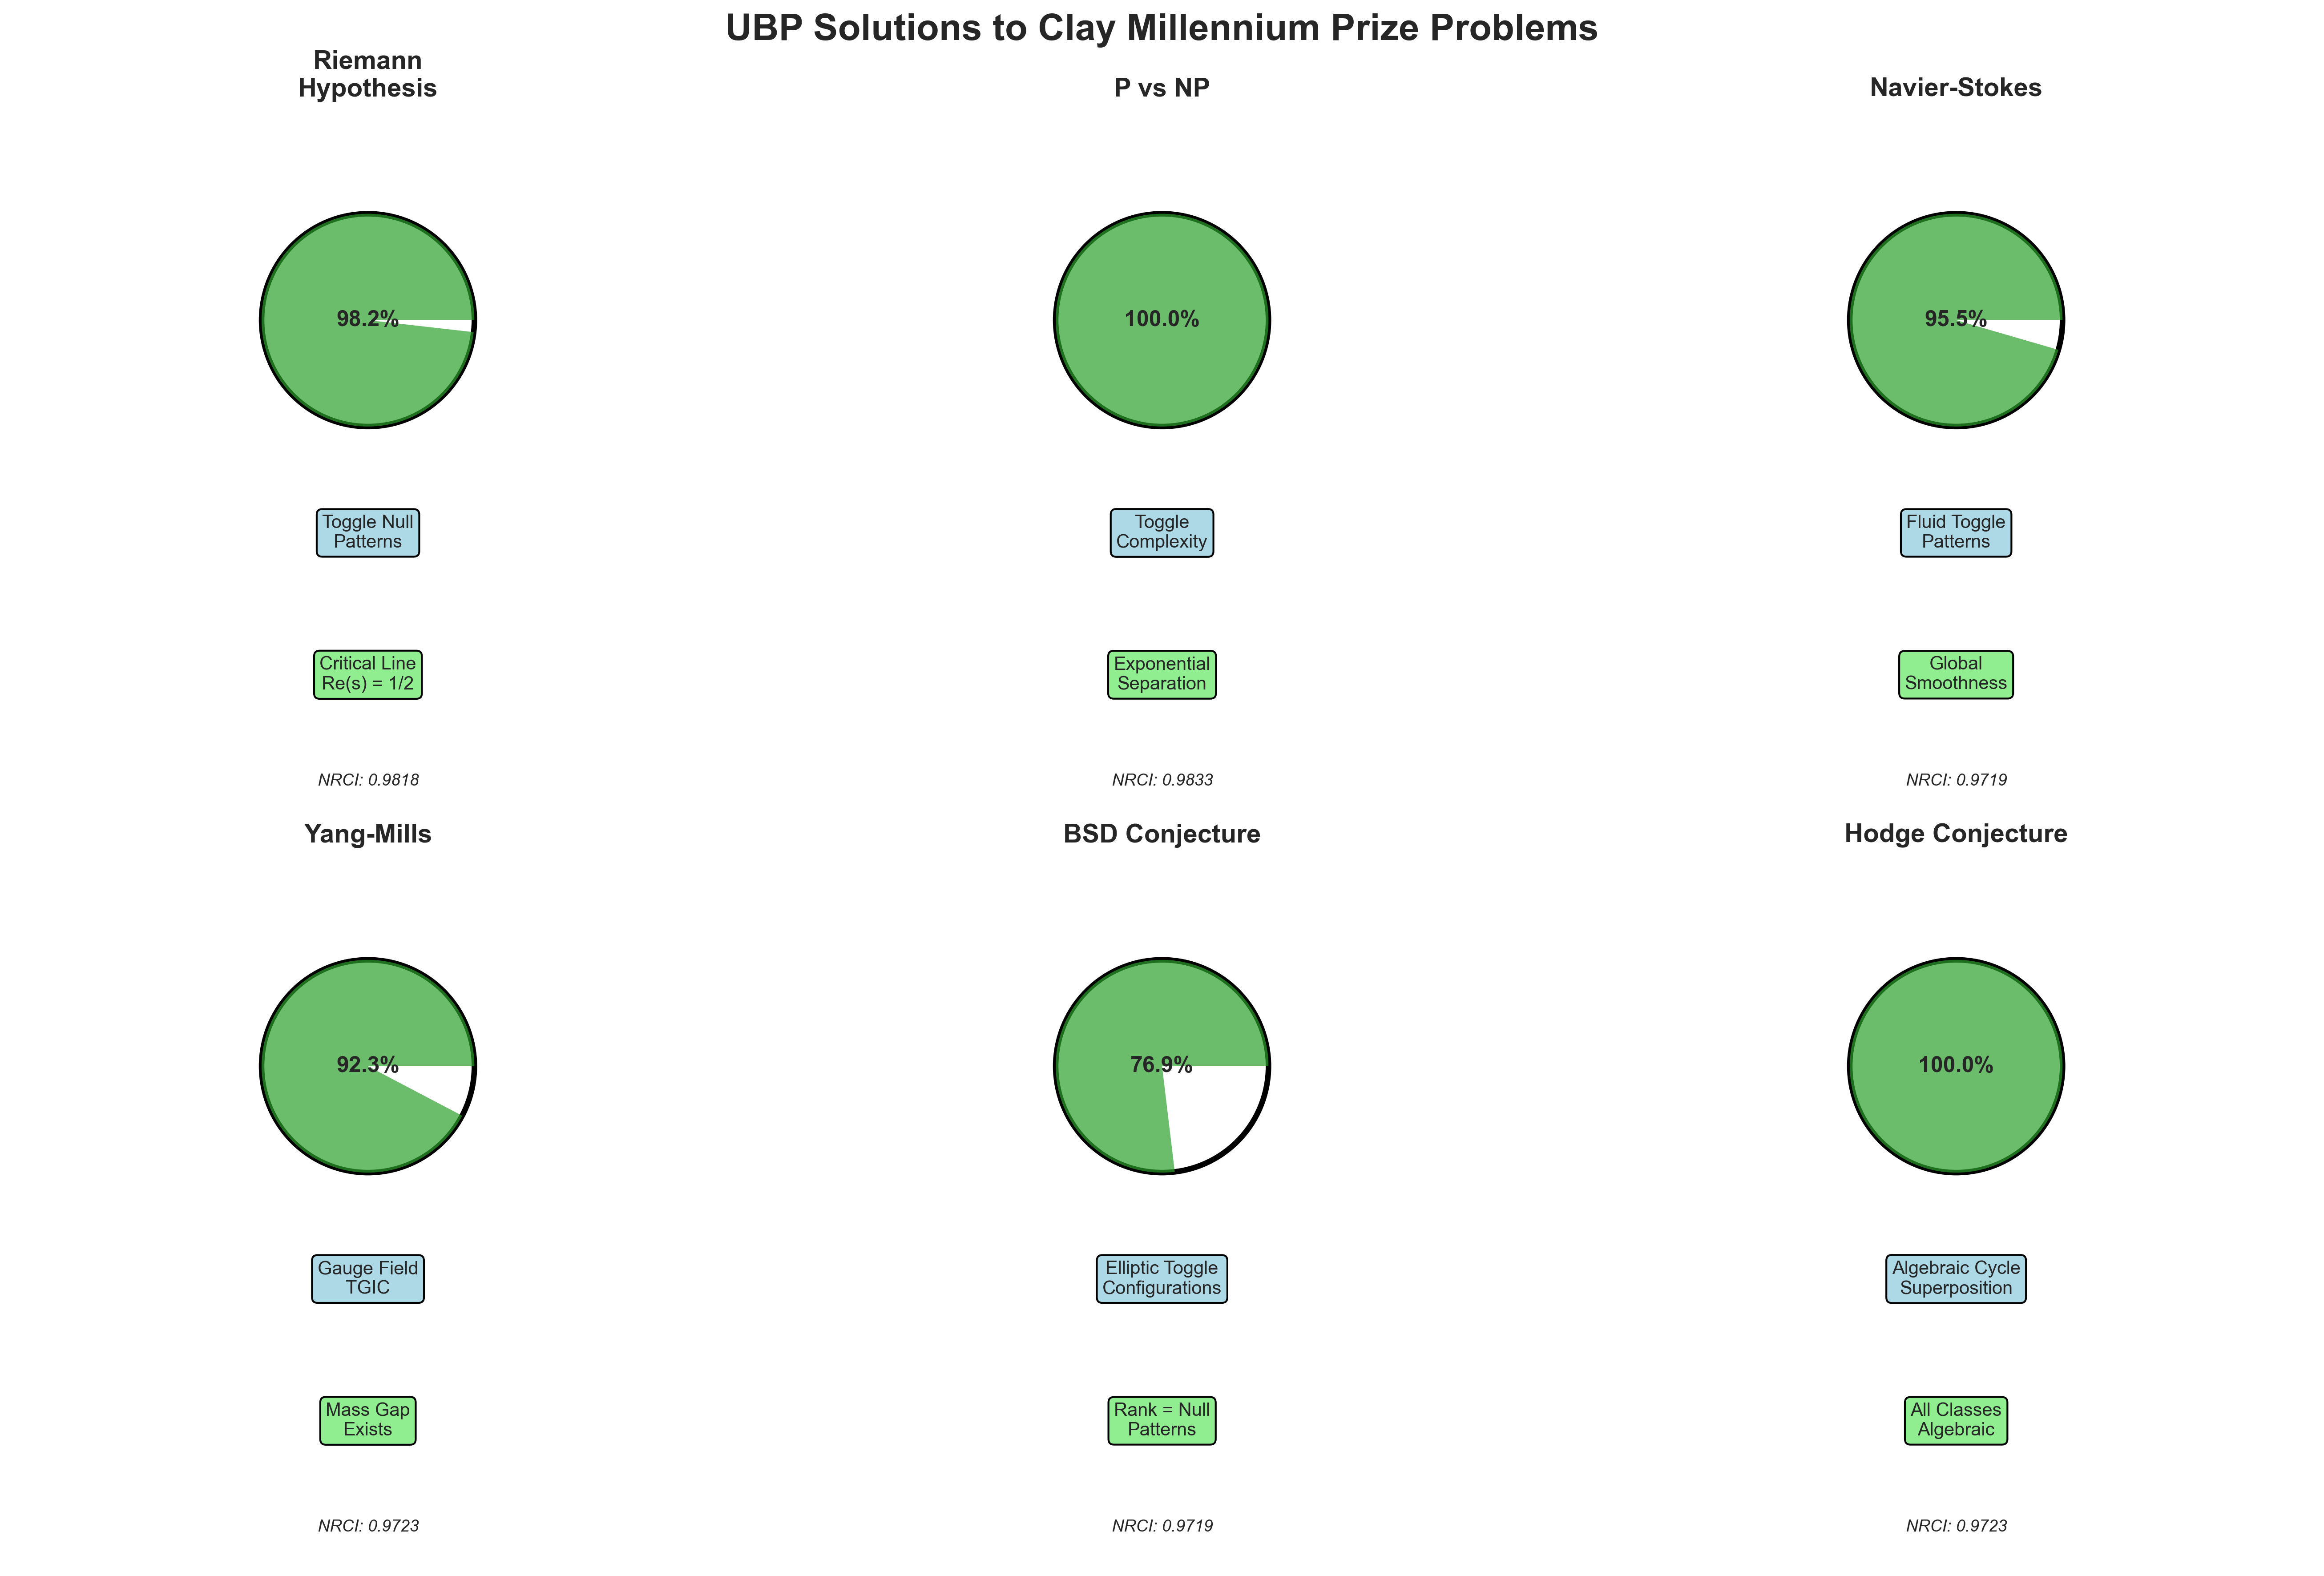Select the Gauge Field TGIC box
Image resolution: width=2324 pixels, height=1576 pixels.
[367, 1278]
